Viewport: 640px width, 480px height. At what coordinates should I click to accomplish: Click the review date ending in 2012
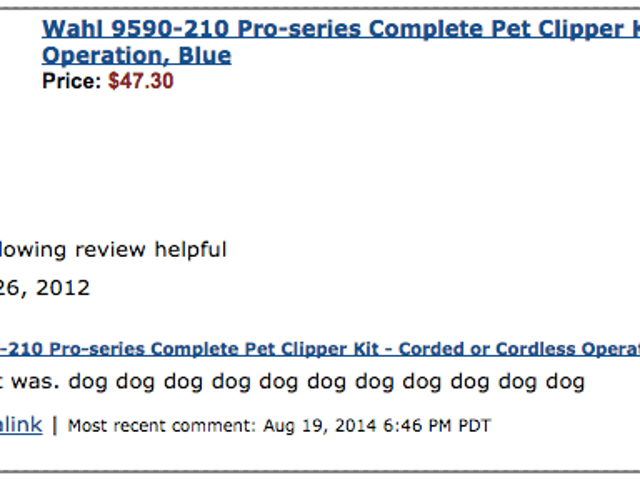45,288
